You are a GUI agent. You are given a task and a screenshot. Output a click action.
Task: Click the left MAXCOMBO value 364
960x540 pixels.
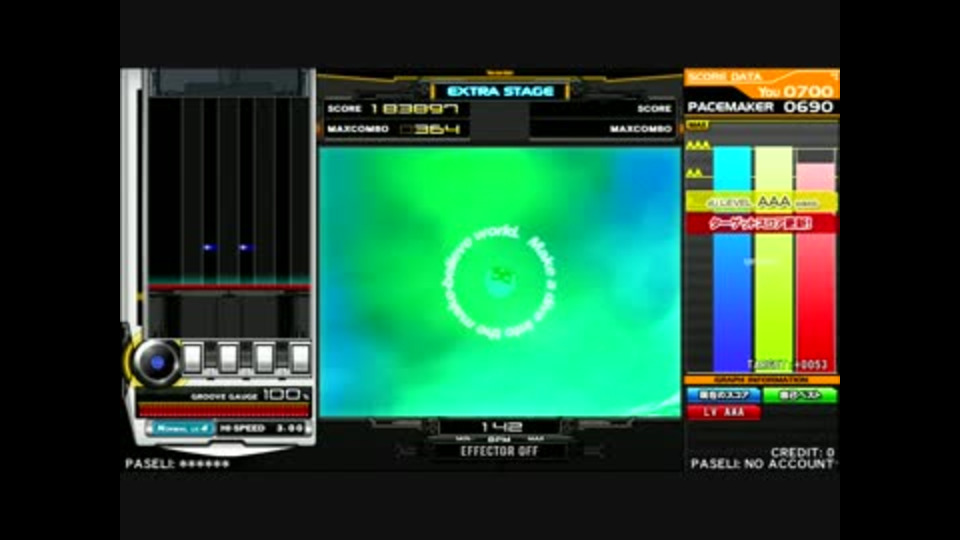tap(430, 129)
